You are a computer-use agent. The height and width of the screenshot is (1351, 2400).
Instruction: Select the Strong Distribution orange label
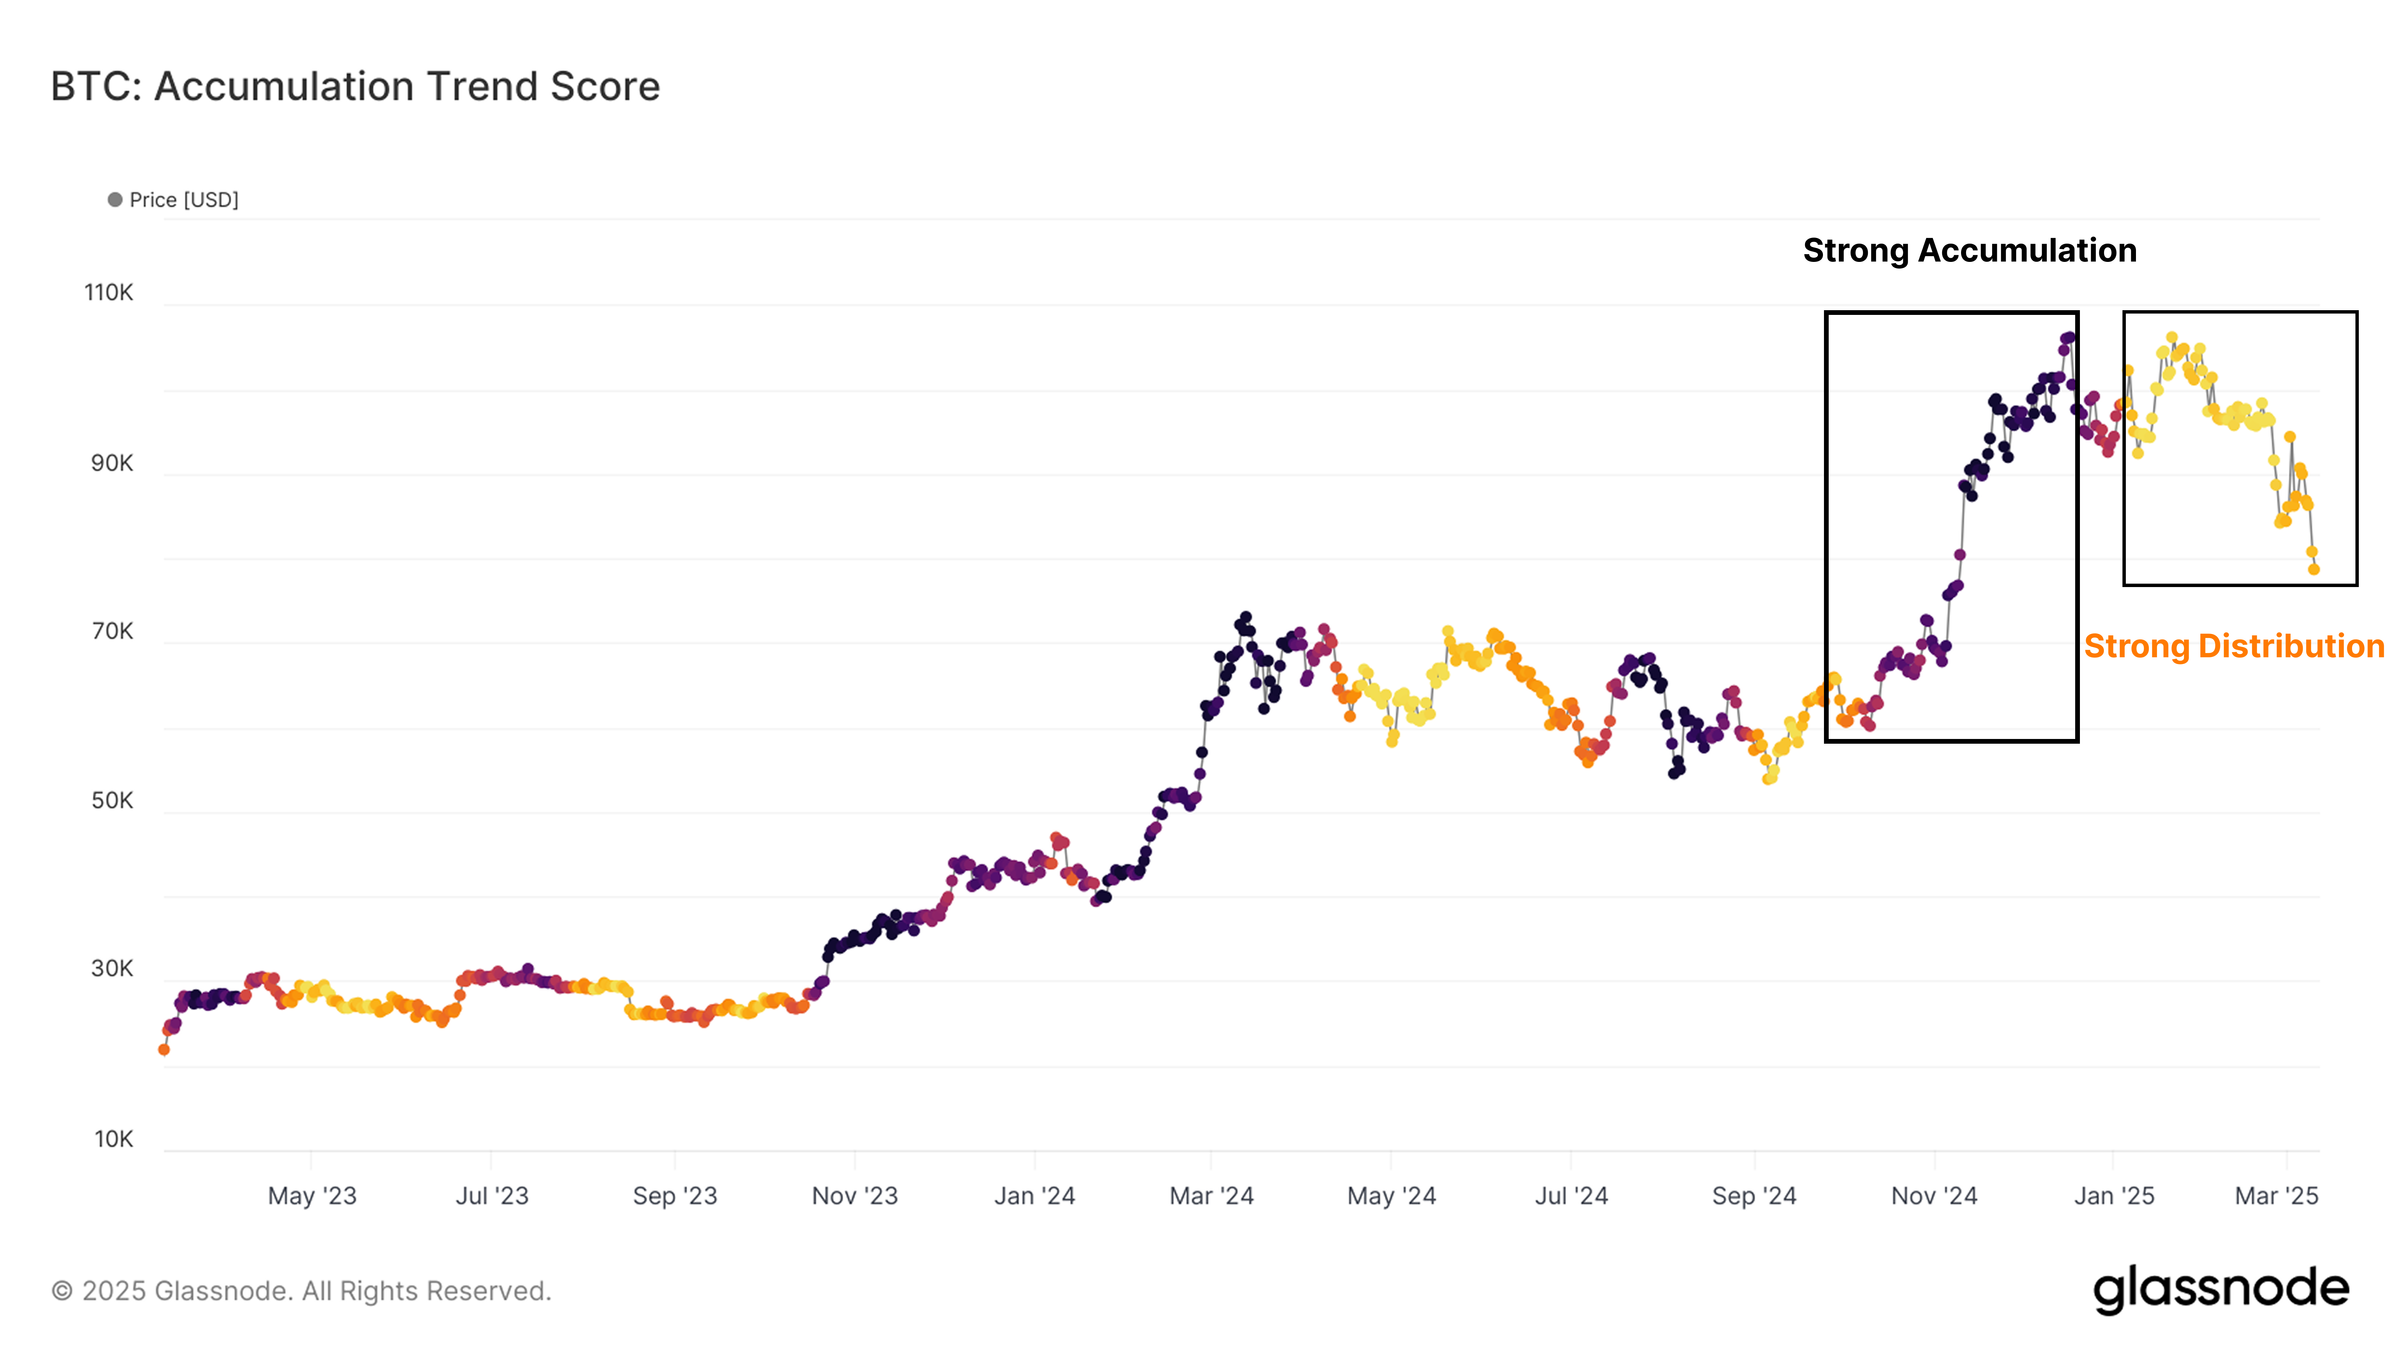(2233, 646)
